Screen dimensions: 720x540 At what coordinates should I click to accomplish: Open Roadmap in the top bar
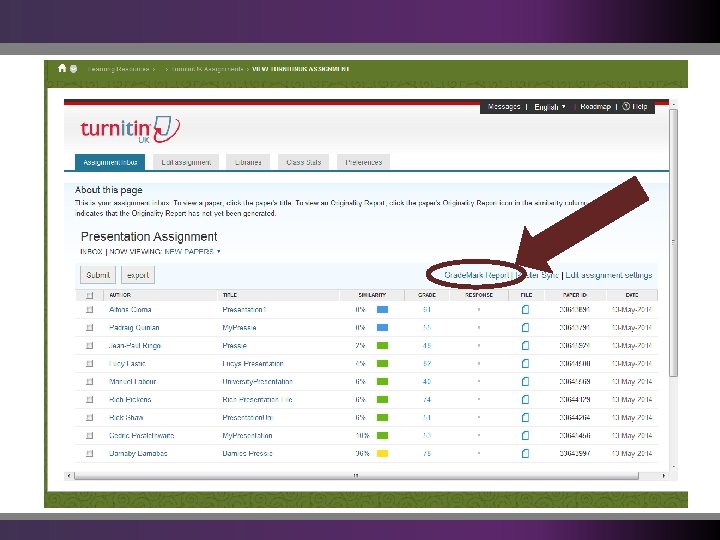[x=595, y=107]
